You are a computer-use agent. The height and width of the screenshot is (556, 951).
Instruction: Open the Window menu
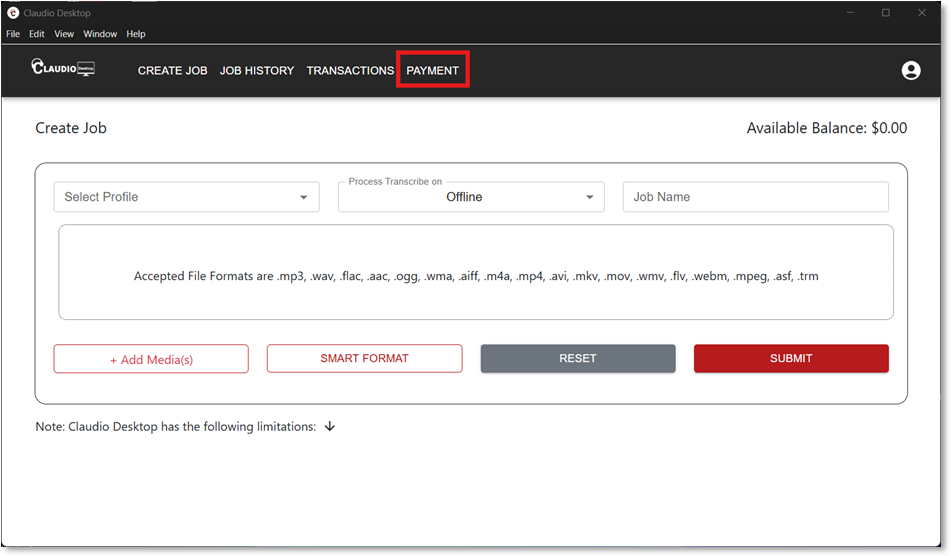coord(100,34)
